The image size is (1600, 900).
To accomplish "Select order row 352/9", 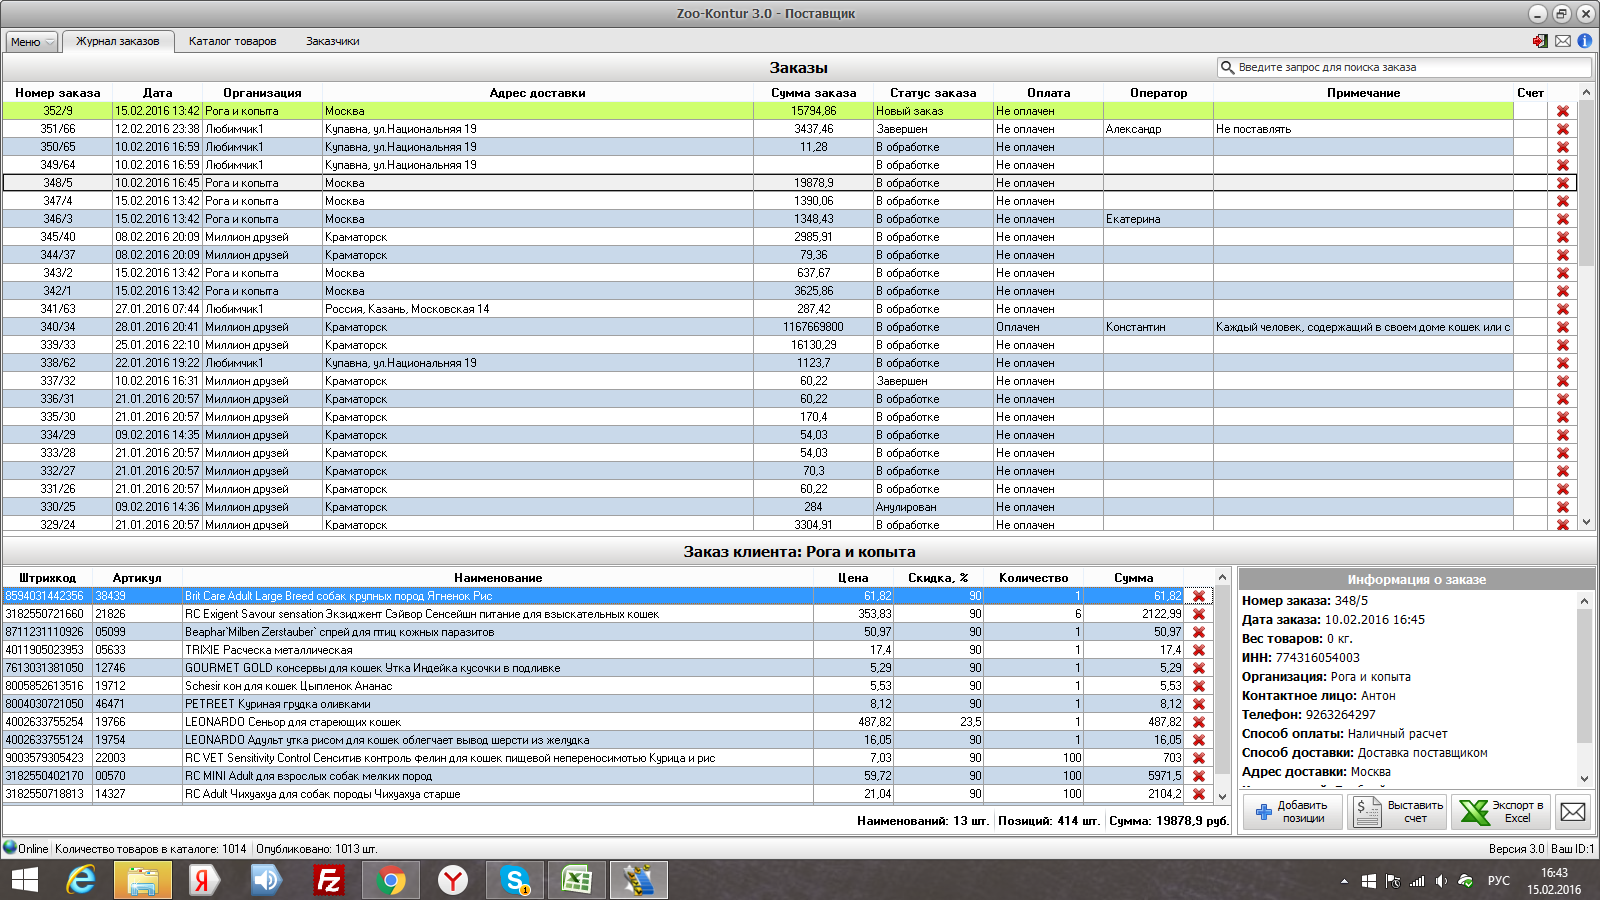I will click(x=790, y=111).
